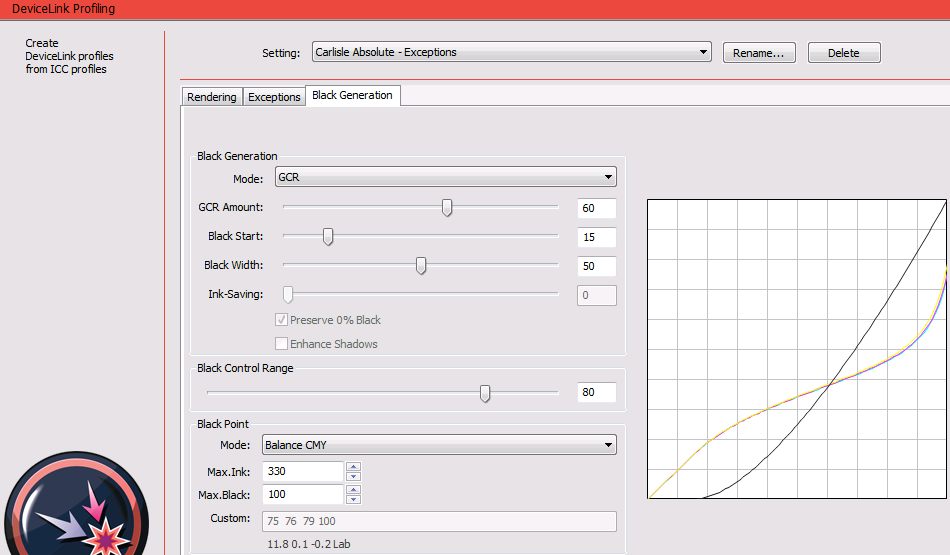
Task: Decrease Max.Black with the down arrow
Action: [353, 500]
